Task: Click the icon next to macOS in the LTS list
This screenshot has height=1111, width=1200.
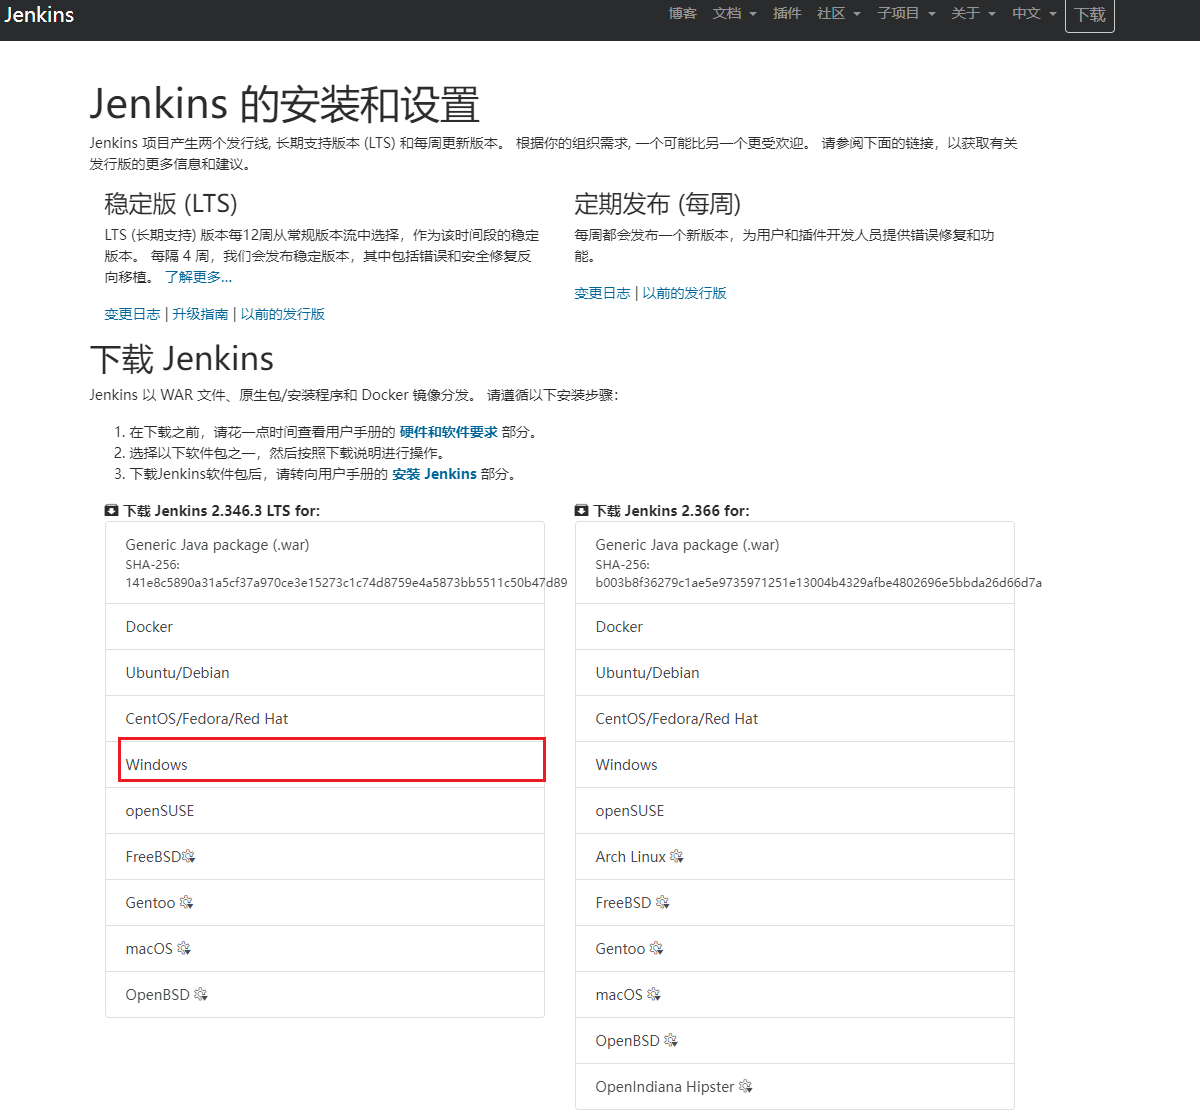Action: pyautogui.click(x=184, y=949)
